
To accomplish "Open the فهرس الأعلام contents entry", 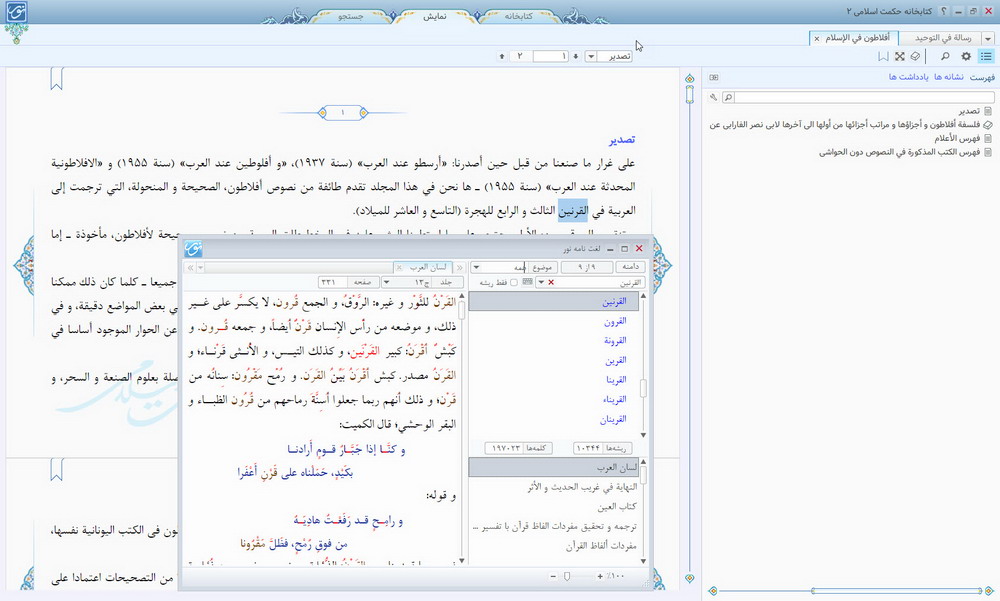I will 957,138.
